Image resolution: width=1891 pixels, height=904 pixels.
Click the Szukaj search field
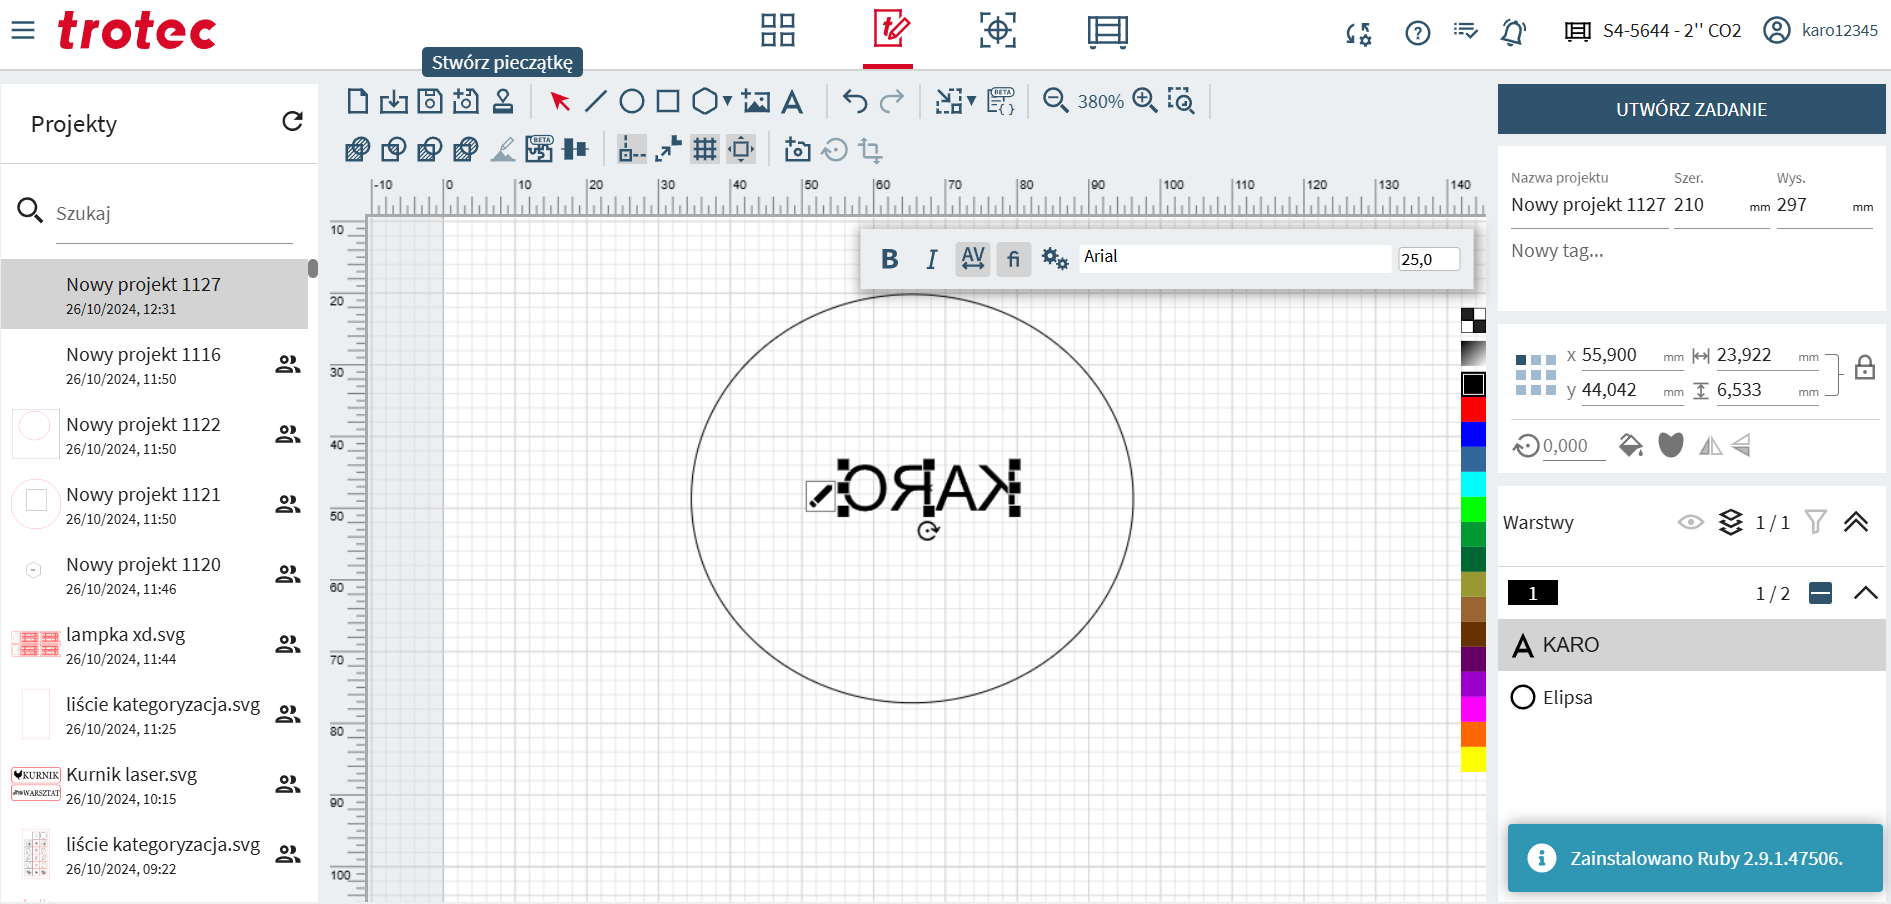[x=174, y=214]
